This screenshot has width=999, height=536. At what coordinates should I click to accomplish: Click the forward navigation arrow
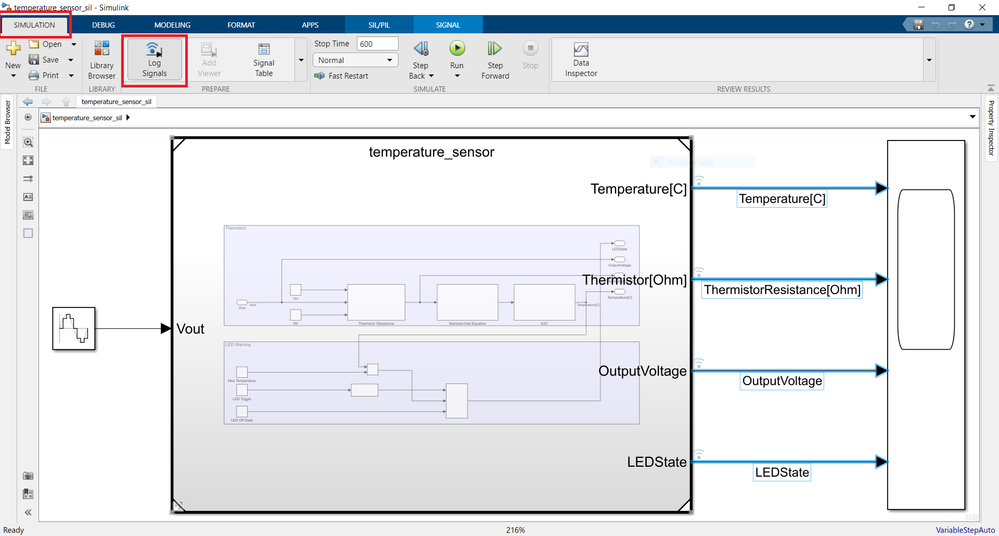47,101
